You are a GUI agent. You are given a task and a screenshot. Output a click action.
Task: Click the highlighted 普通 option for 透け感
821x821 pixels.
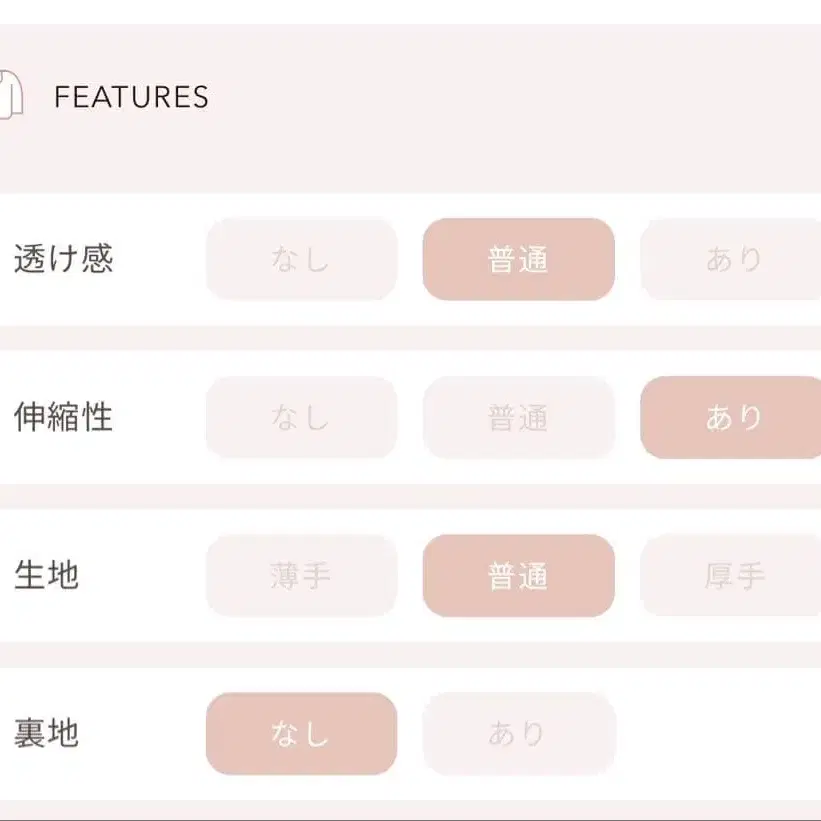pos(518,259)
